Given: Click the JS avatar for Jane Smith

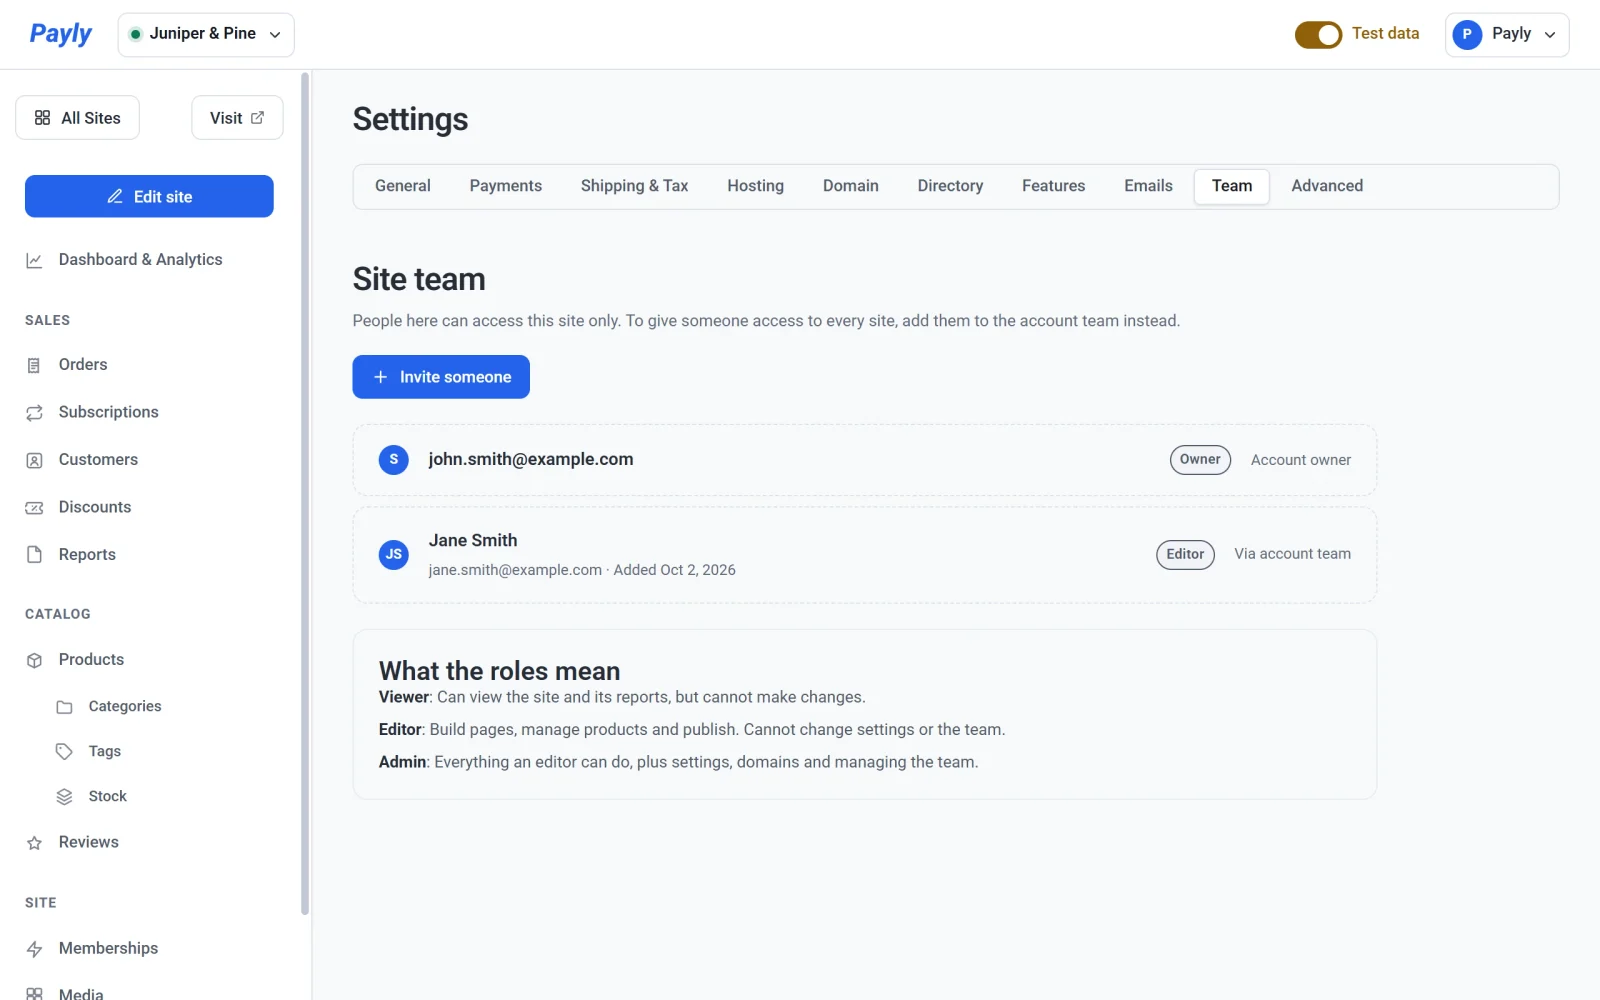Looking at the screenshot, I should [394, 554].
